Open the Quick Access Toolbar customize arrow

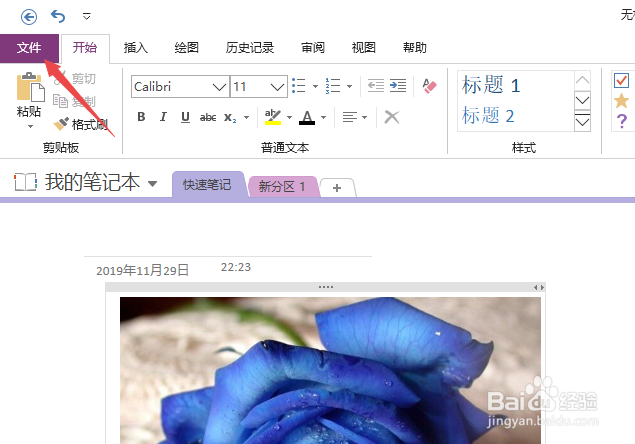click(x=86, y=16)
